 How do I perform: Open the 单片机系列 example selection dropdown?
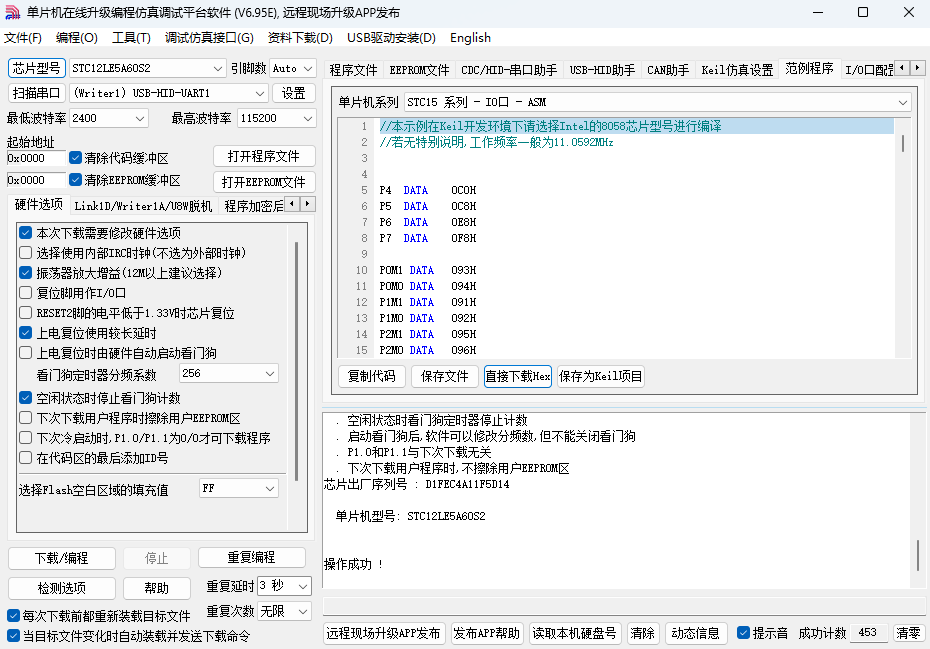pyautogui.click(x=903, y=102)
